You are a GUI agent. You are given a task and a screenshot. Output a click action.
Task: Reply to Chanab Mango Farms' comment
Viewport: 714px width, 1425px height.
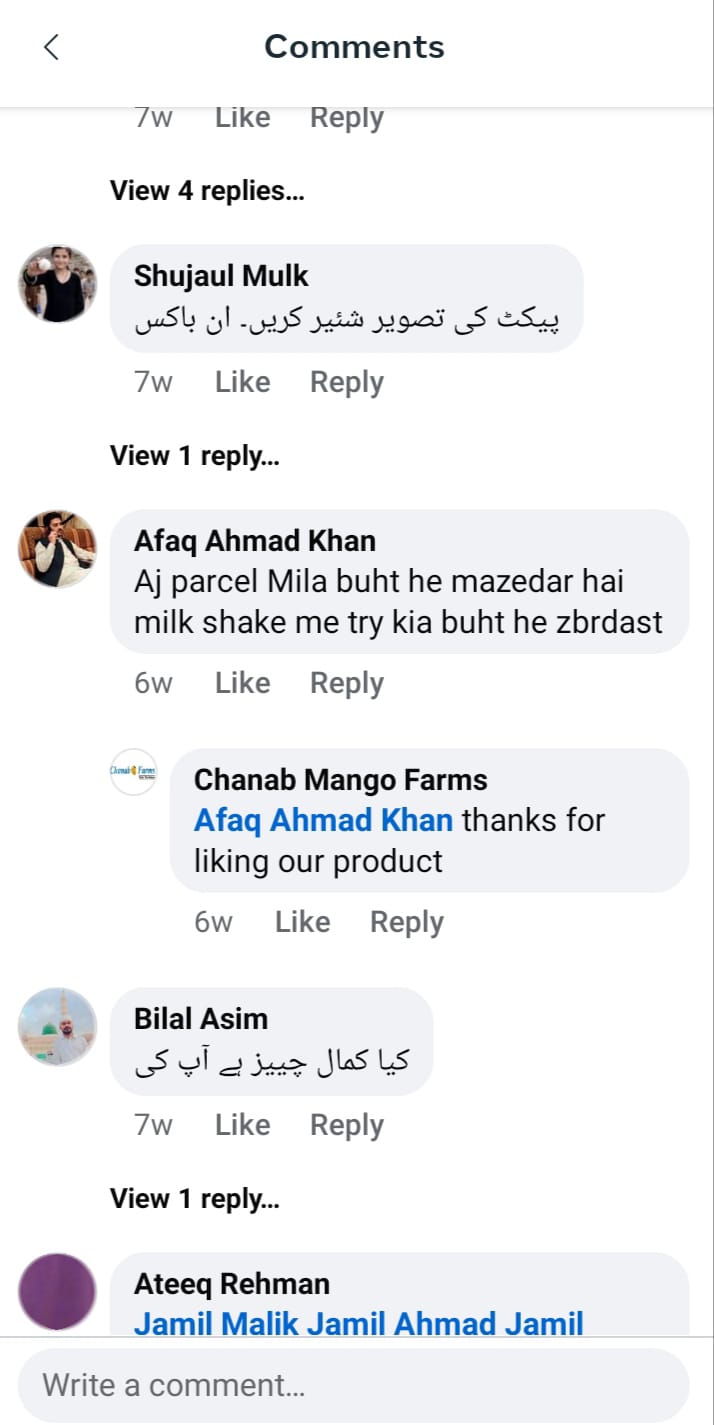click(407, 922)
